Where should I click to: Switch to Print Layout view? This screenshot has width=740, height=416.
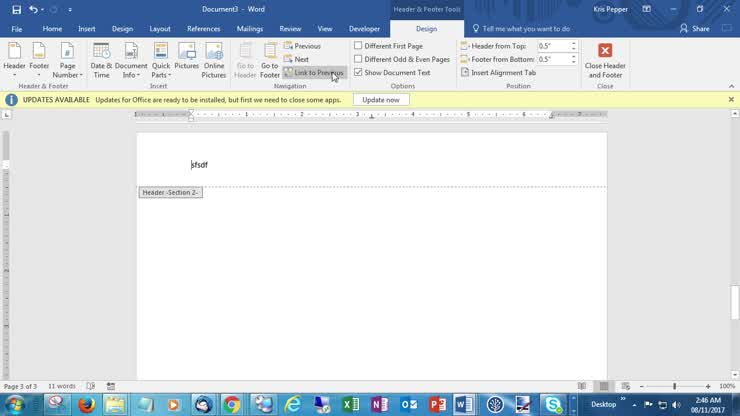point(604,386)
